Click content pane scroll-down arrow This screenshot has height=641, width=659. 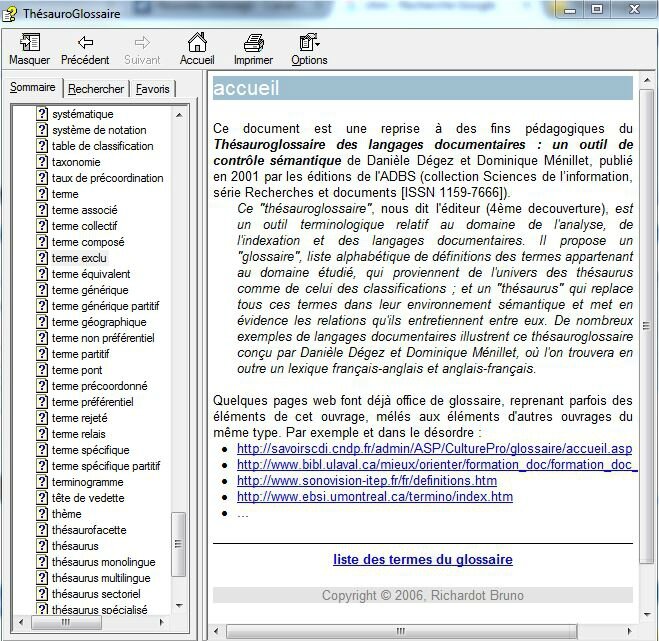[x=646, y=615]
